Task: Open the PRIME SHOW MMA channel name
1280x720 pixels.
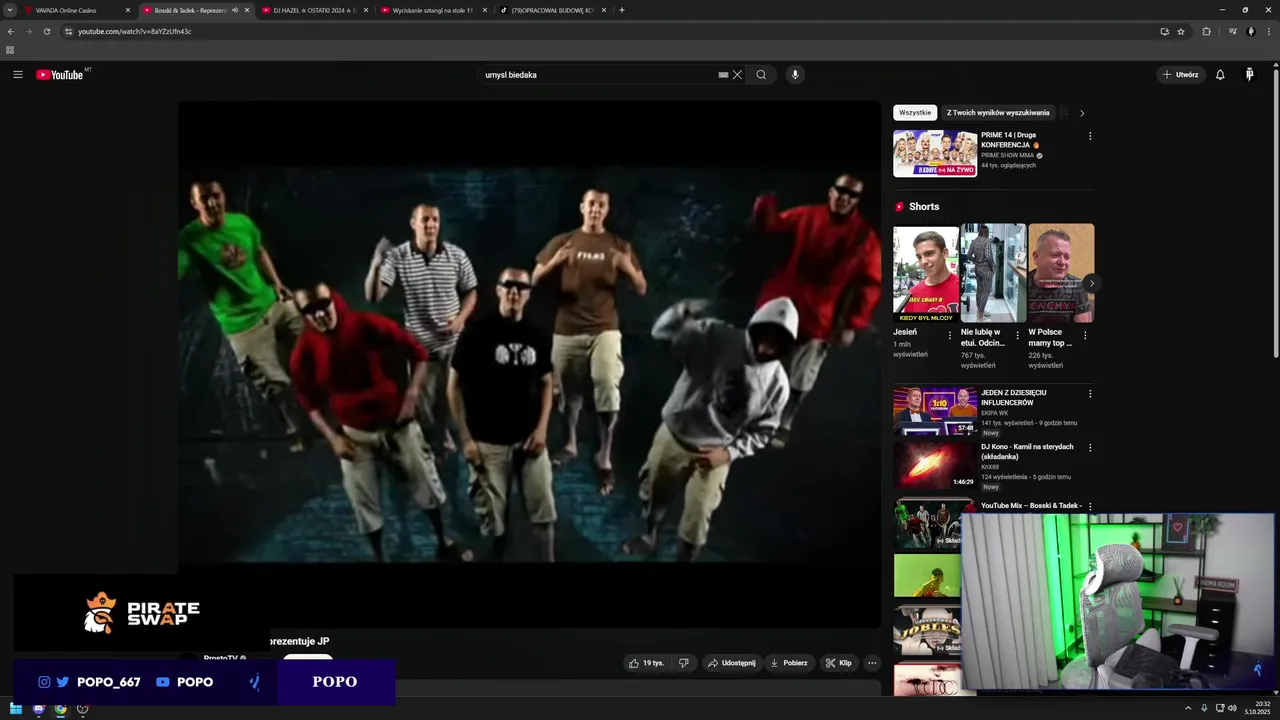Action: (x=1007, y=156)
